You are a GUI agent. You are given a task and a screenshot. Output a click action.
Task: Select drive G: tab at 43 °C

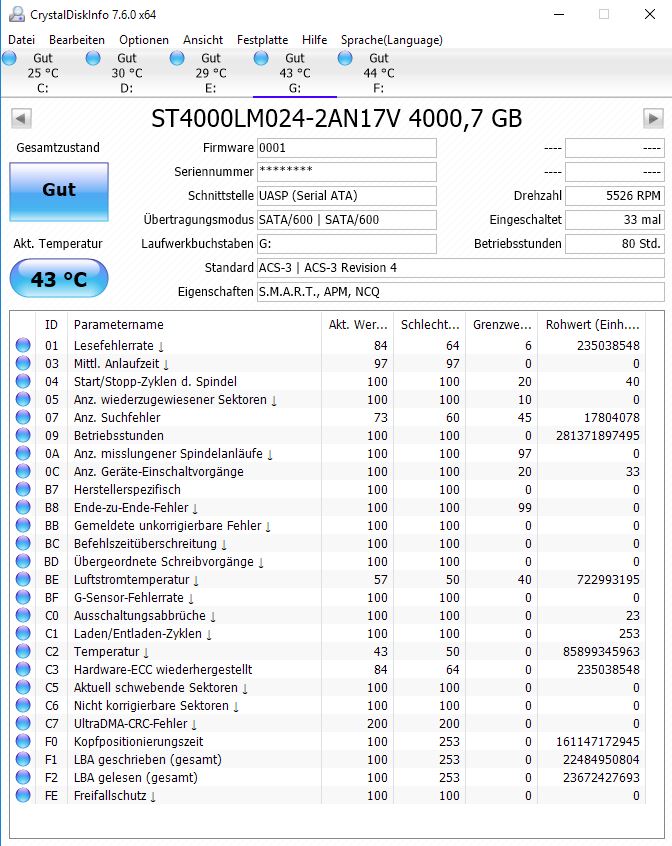pos(295,73)
